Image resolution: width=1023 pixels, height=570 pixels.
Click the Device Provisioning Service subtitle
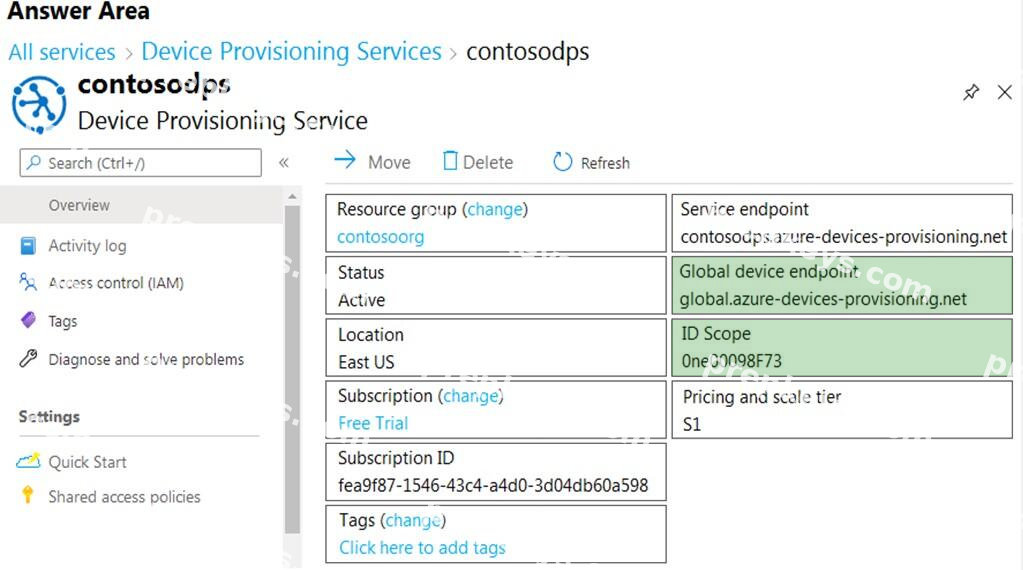222,121
